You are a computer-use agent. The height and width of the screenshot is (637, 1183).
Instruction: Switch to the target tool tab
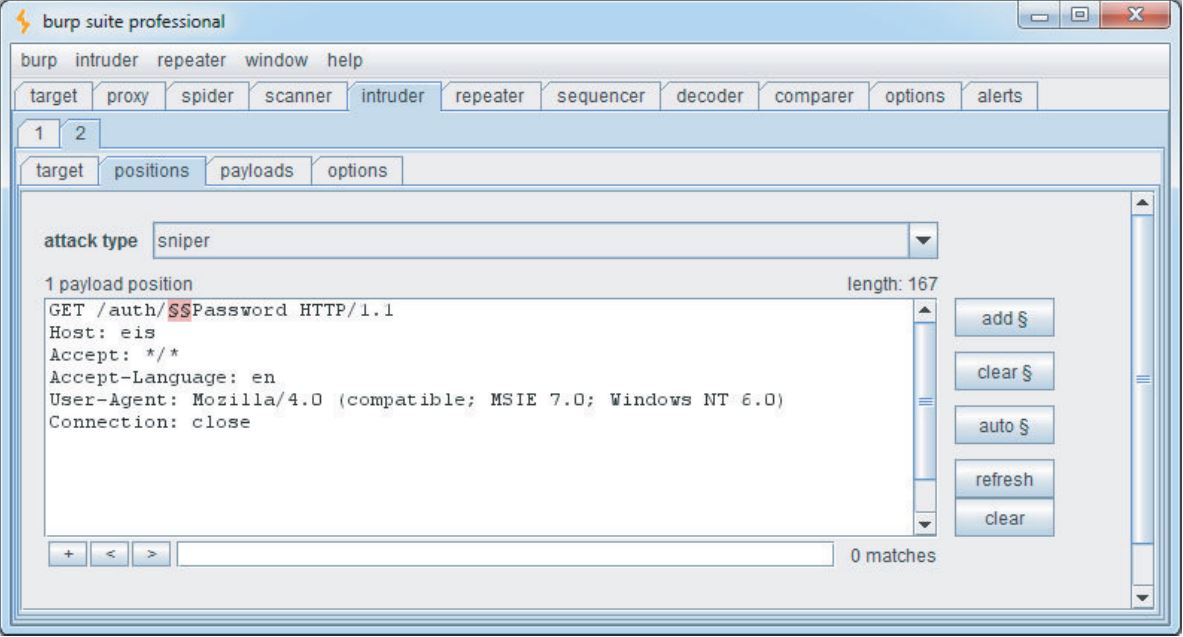point(54,97)
